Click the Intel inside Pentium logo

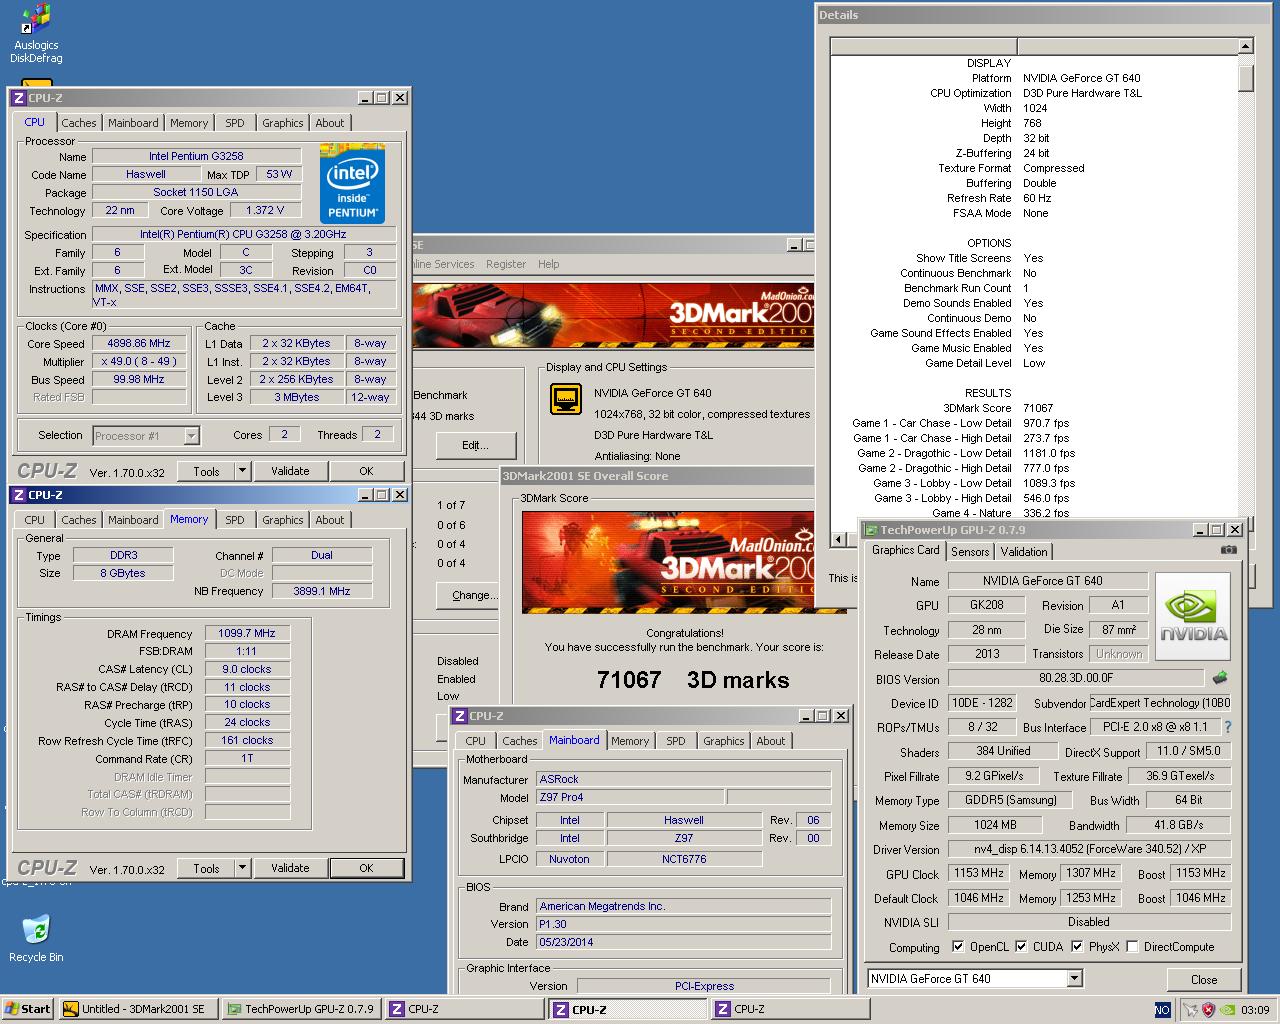[352, 183]
